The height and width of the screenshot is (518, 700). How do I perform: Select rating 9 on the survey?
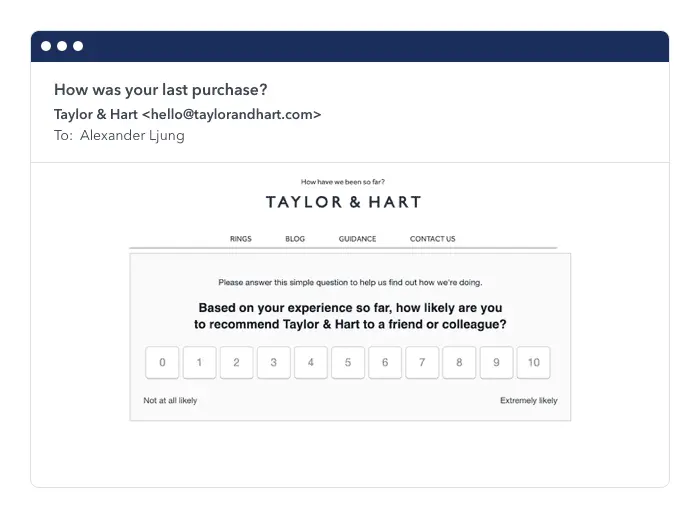click(x=496, y=363)
